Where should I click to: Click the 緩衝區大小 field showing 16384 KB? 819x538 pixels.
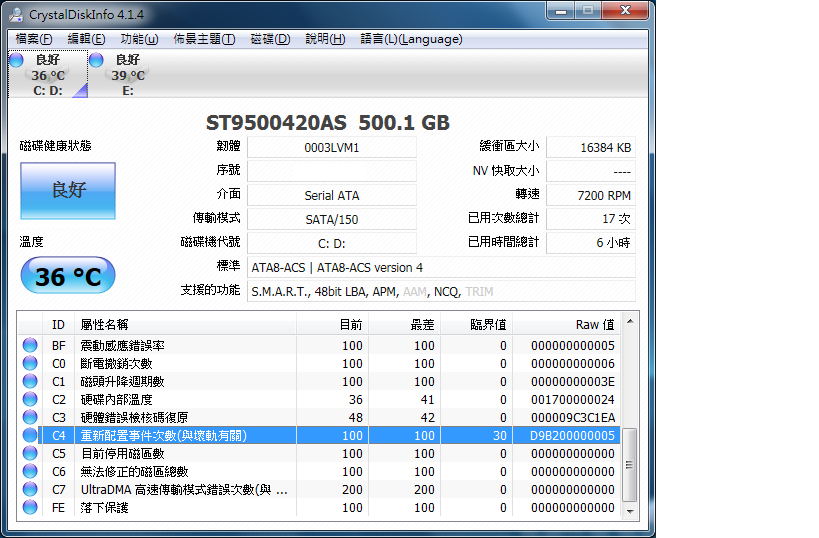click(x=591, y=147)
